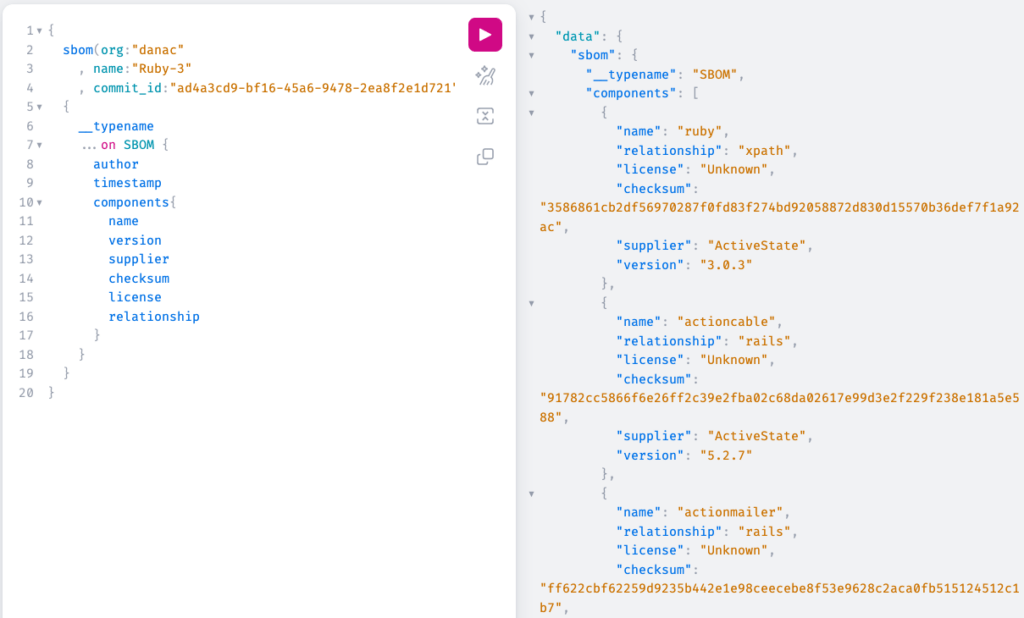Collapse the "components" array in the response
The width and height of the screenshot is (1024, 618).
[531, 93]
